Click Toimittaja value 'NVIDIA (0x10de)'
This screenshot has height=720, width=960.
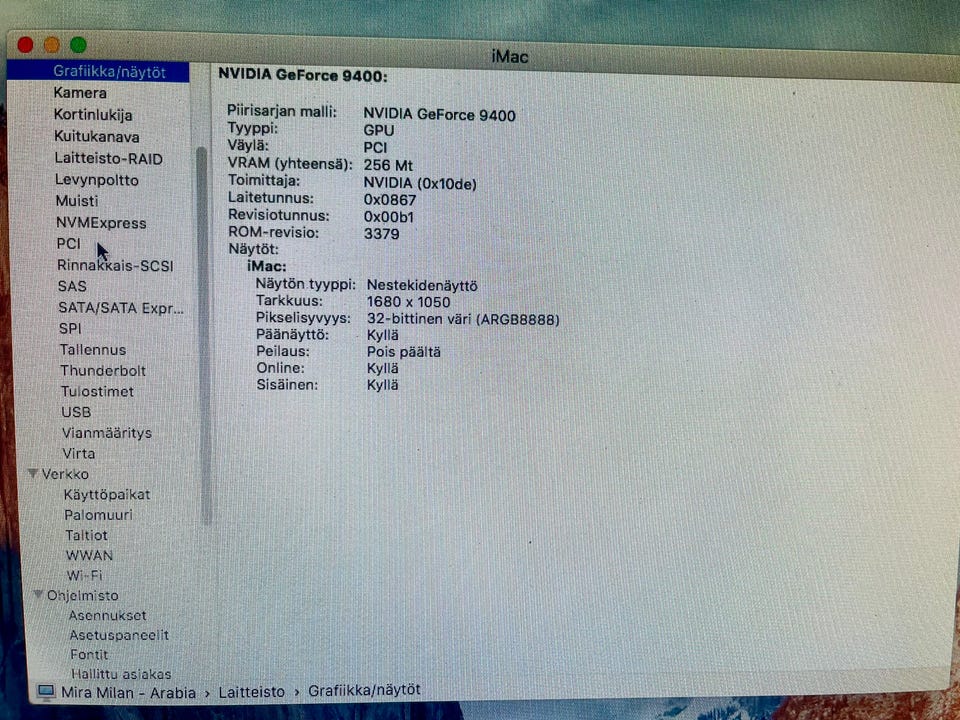[x=420, y=184]
